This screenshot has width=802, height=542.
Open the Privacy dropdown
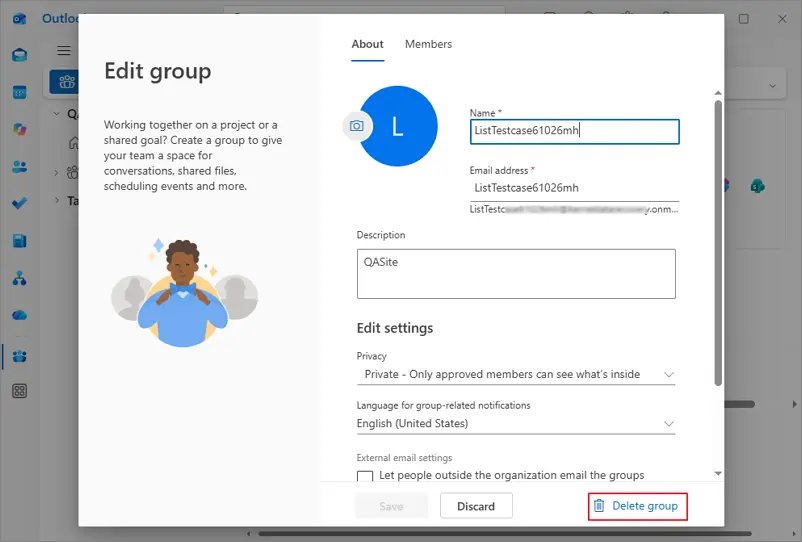point(516,374)
